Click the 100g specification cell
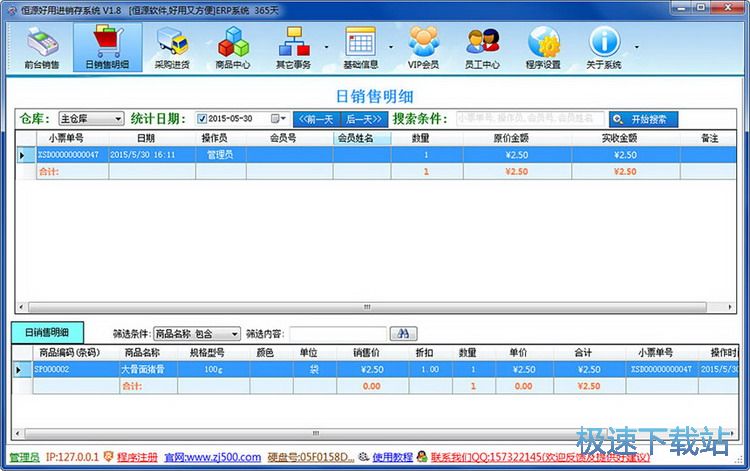 pyautogui.click(x=213, y=370)
